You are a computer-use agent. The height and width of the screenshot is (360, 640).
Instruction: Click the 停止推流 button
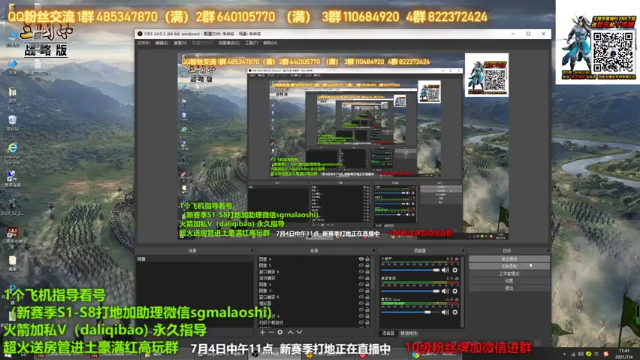[x=509, y=259]
